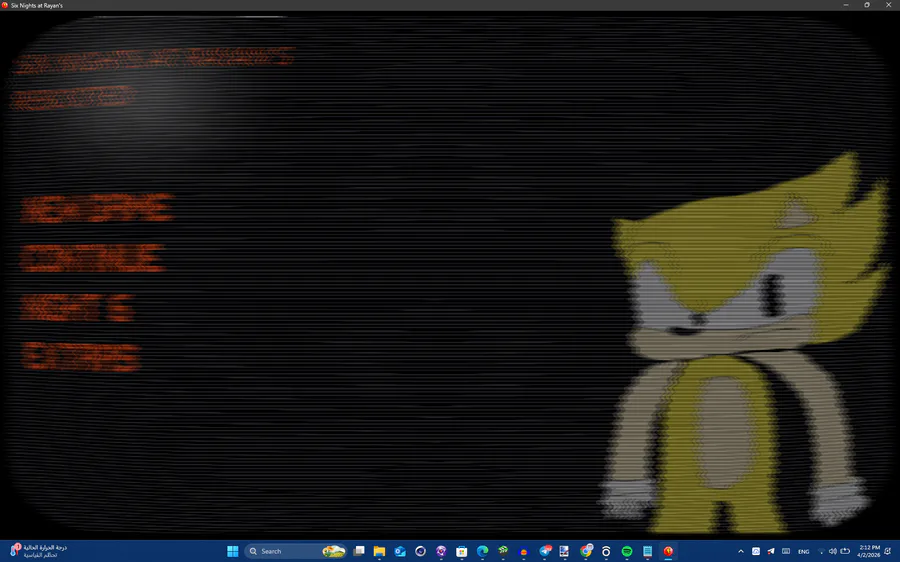
Task: Open the notification center bell icon
Action: click(888, 551)
